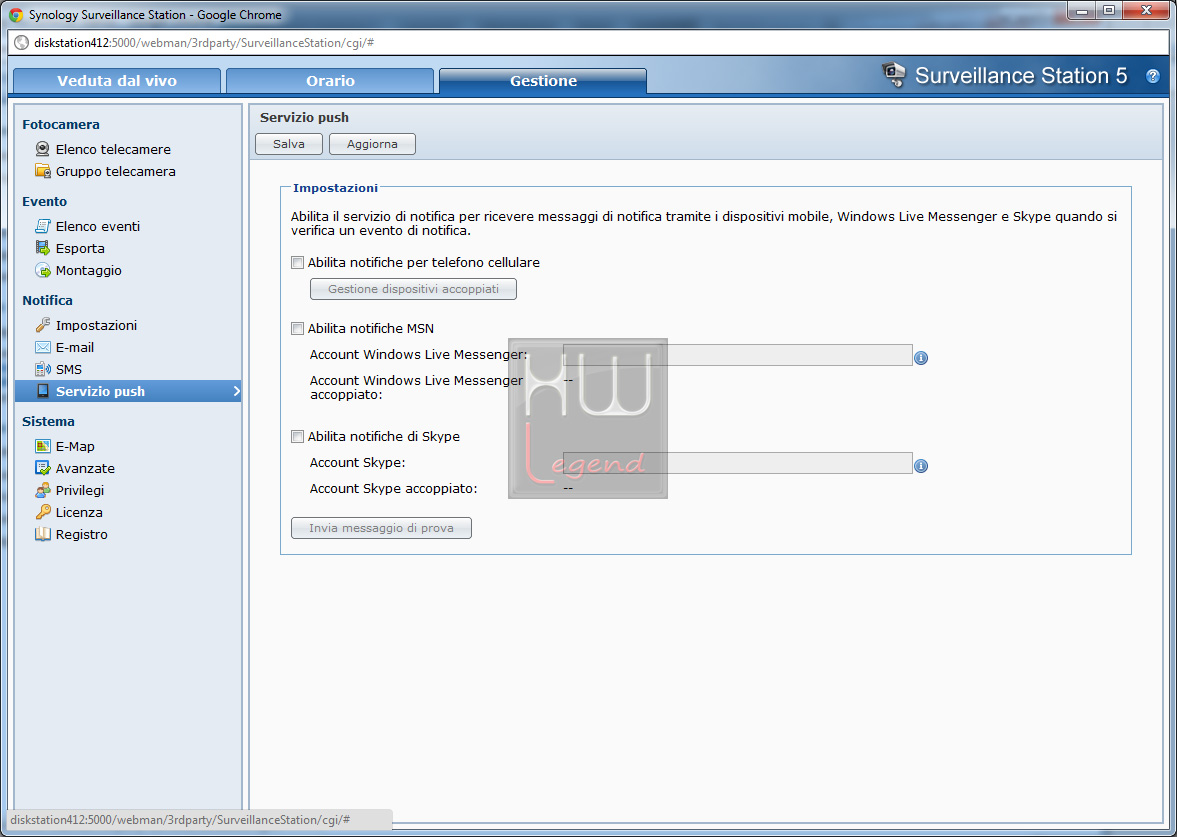The width and height of the screenshot is (1177, 837).
Task: Click the Impostazioni wrench icon
Action: [x=43, y=325]
